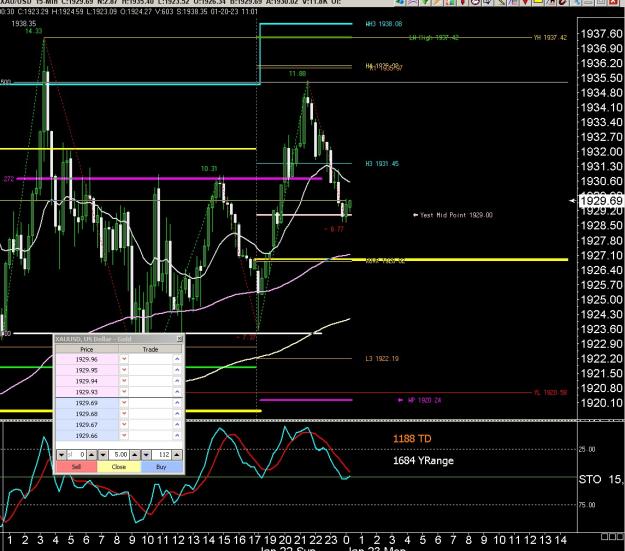Click the yellow Close button

[x=119, y=467]
